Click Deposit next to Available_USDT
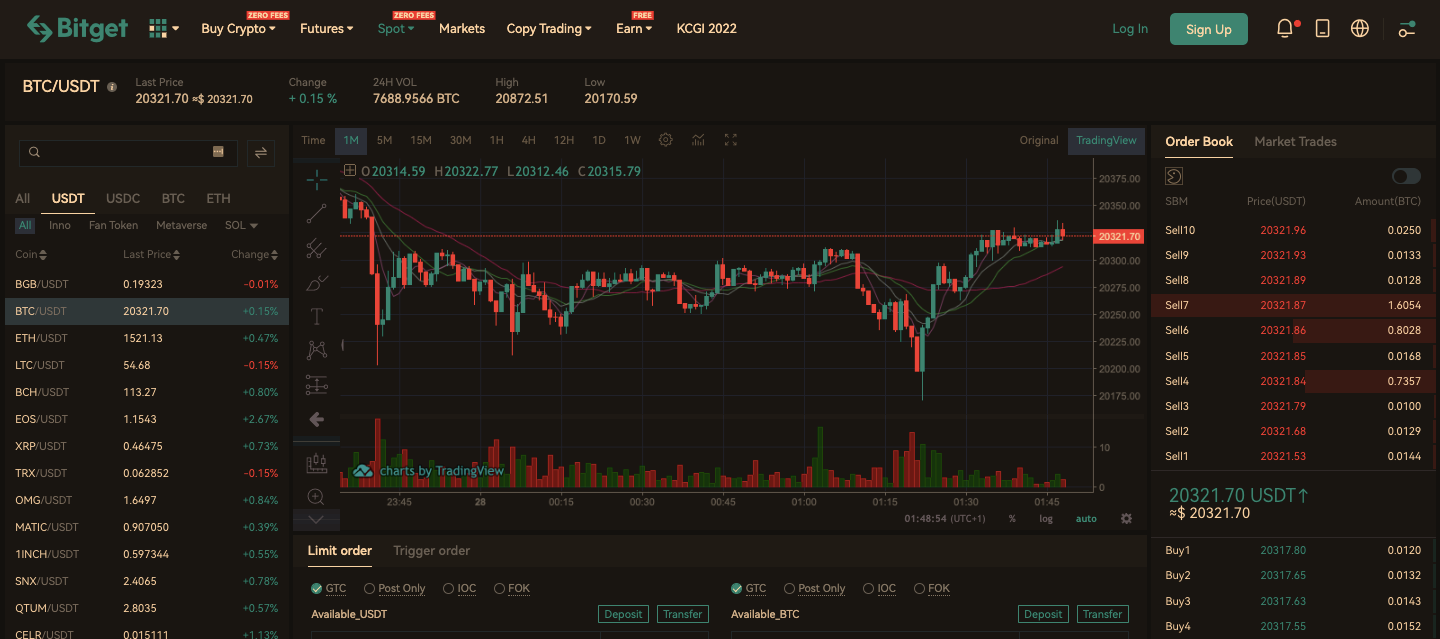 [x=624, y=614]
